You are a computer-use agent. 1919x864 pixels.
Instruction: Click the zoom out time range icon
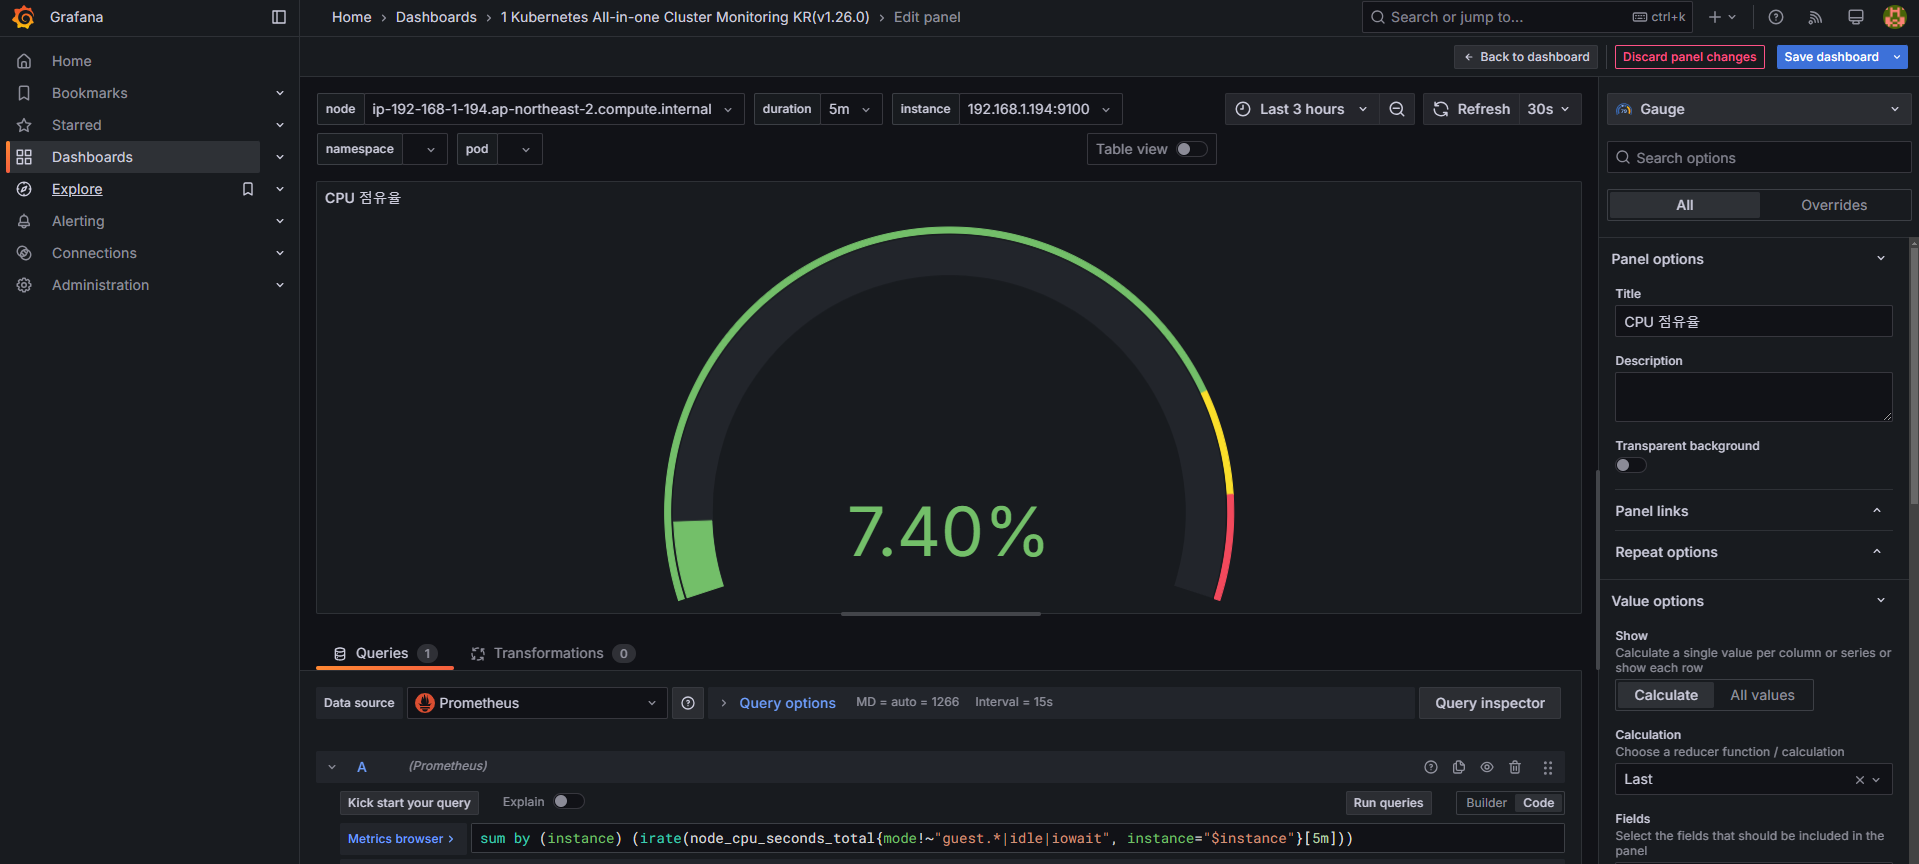tap(1397, 109)
